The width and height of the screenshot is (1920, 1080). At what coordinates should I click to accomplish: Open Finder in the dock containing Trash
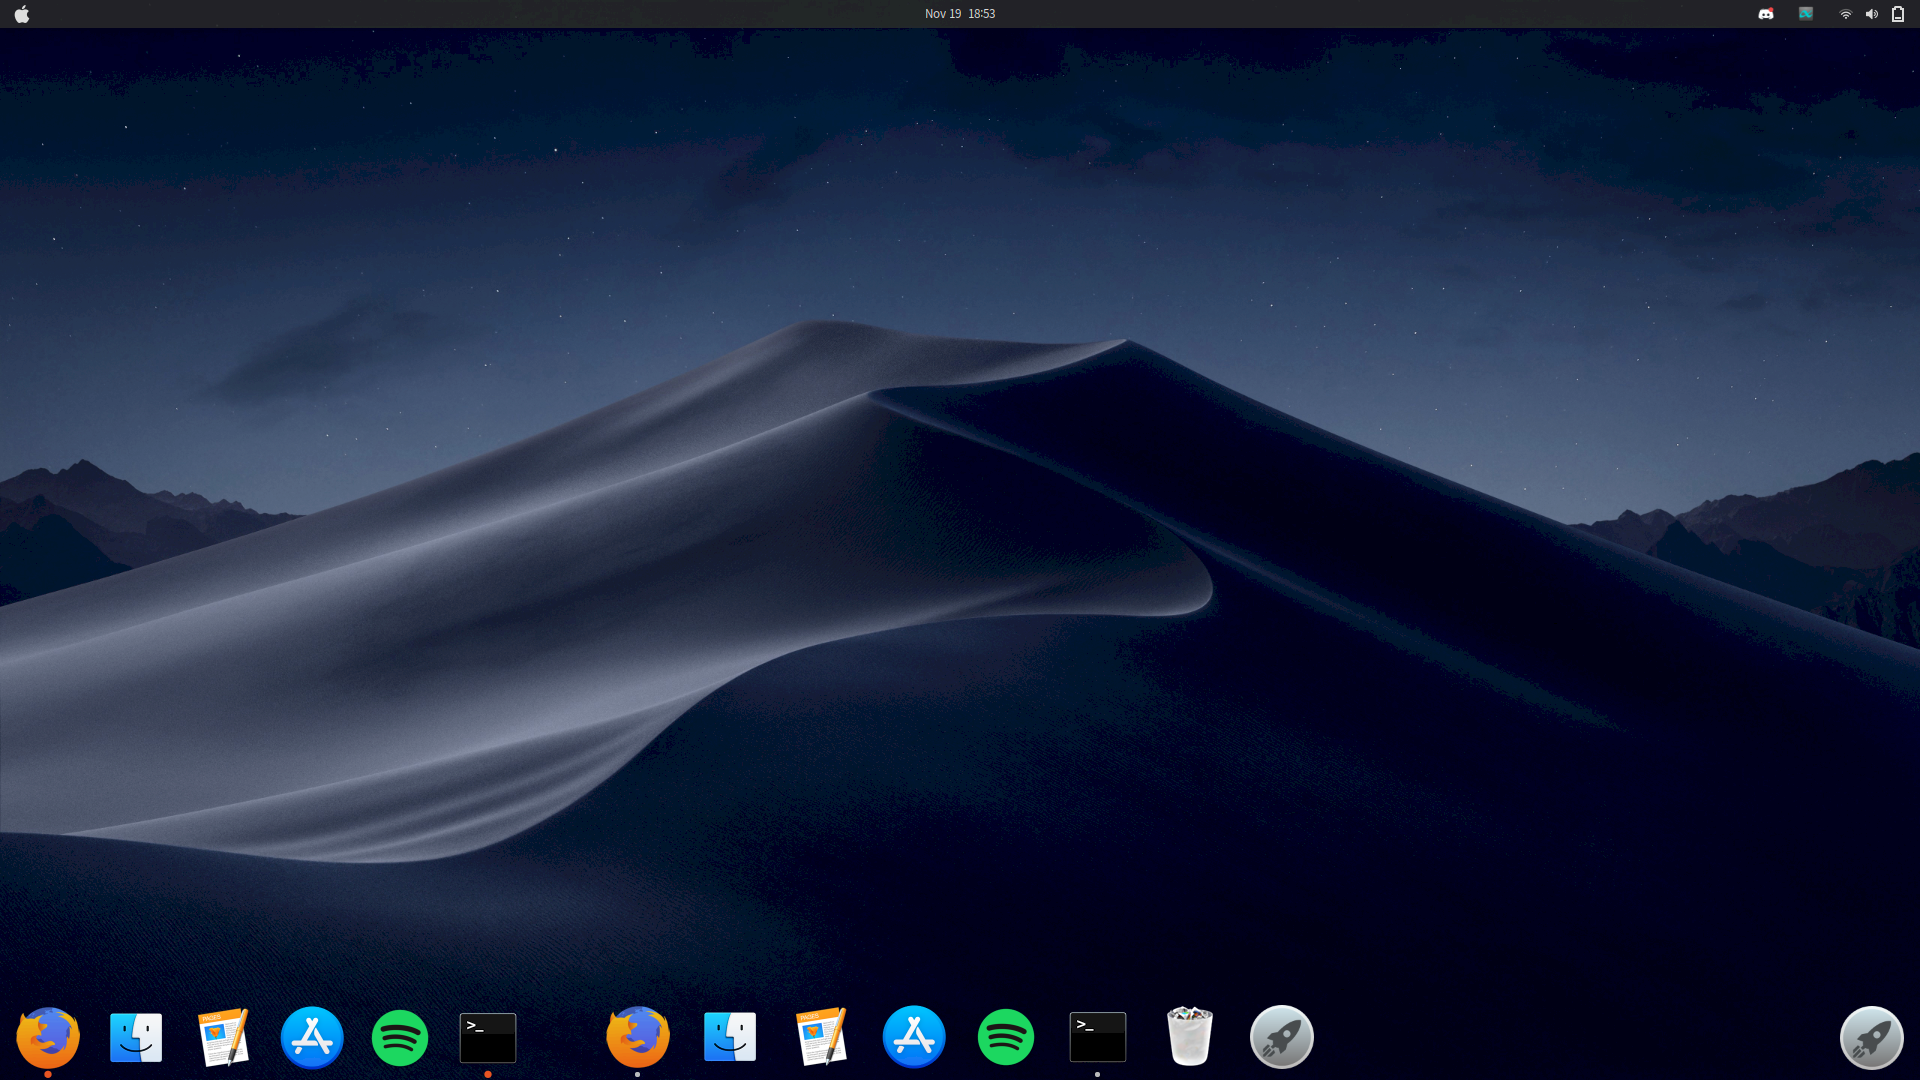(x=730, y=1037)
